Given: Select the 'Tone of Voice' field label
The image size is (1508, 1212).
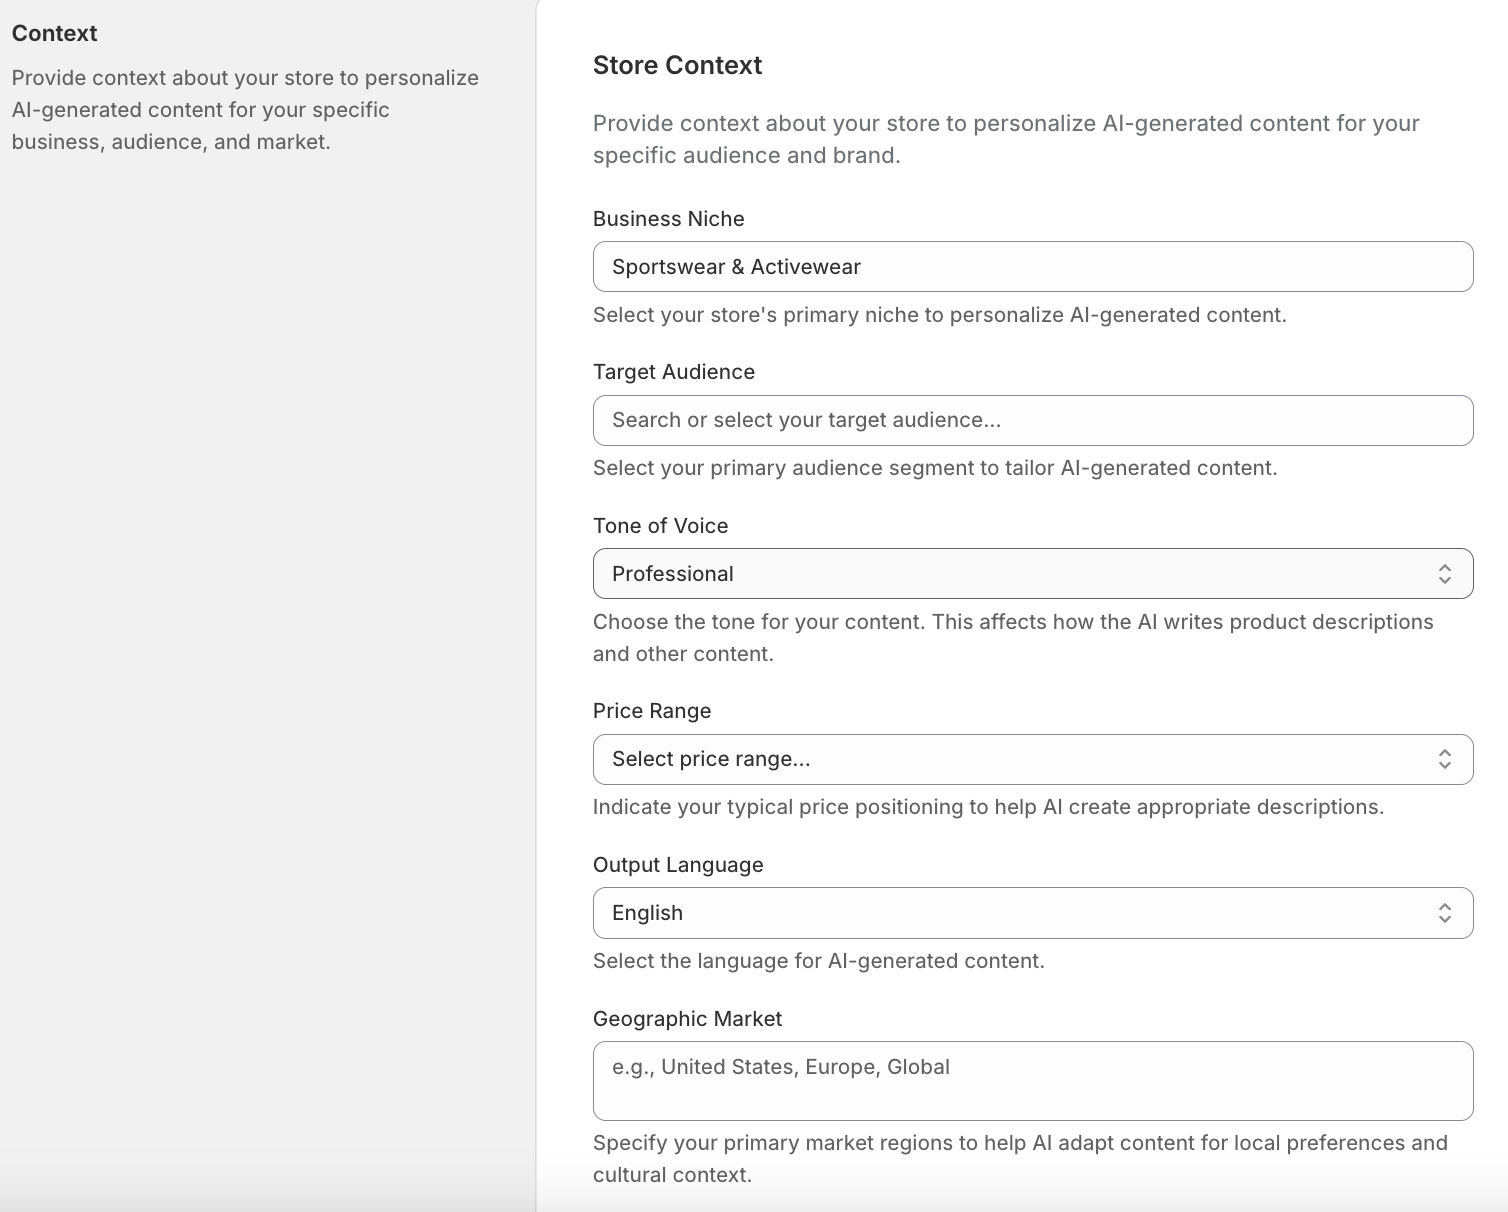Looking at the screenshot, I should 660,526.
